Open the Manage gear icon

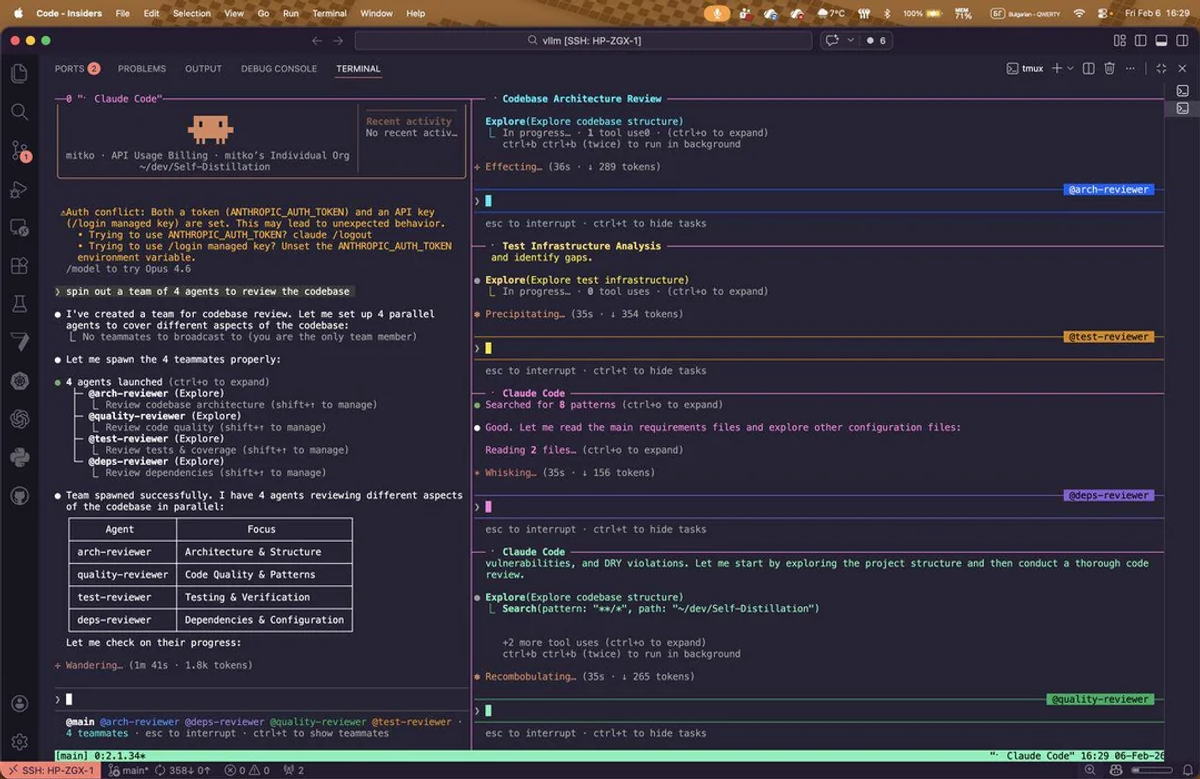pyautogui.click(x=19, y=742)
